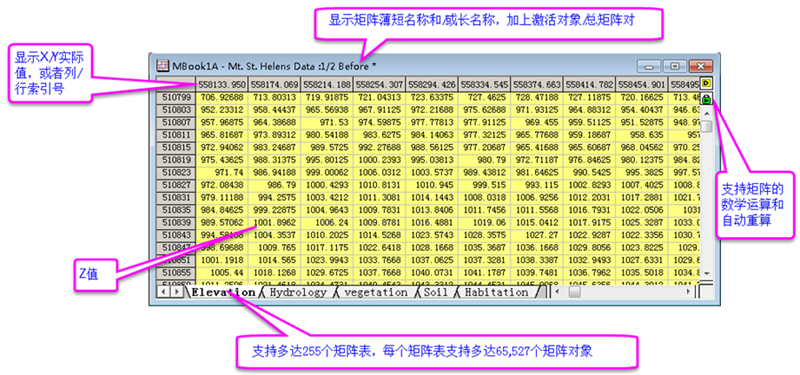Select column header 558174.069
This screenshot has width=800, height=375.
click(x=274, y=84)
